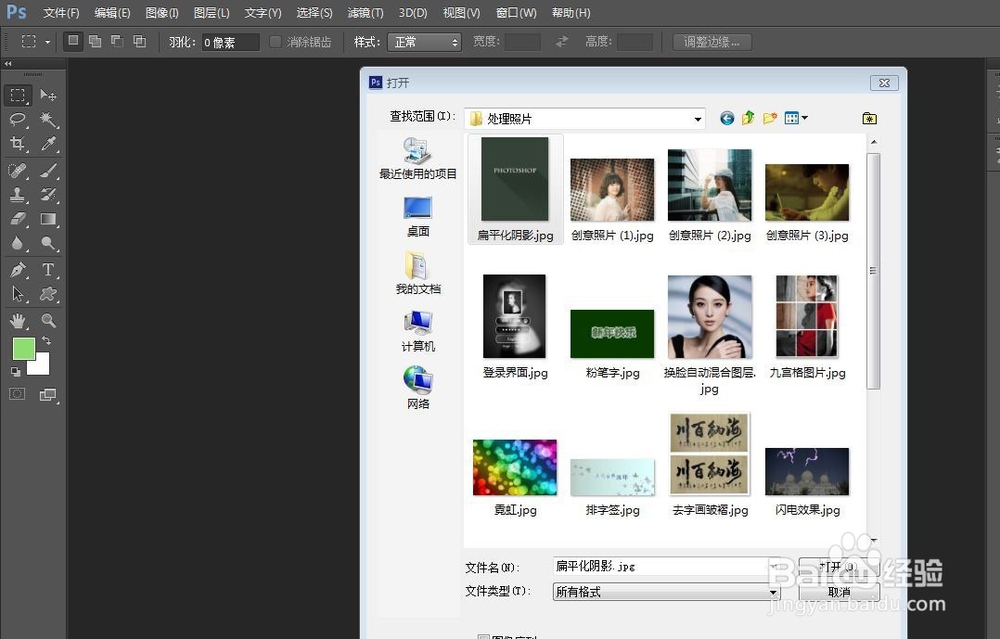1000x639 pixels.
Task: Choose the Brush tool
Action: pos(49,169)
